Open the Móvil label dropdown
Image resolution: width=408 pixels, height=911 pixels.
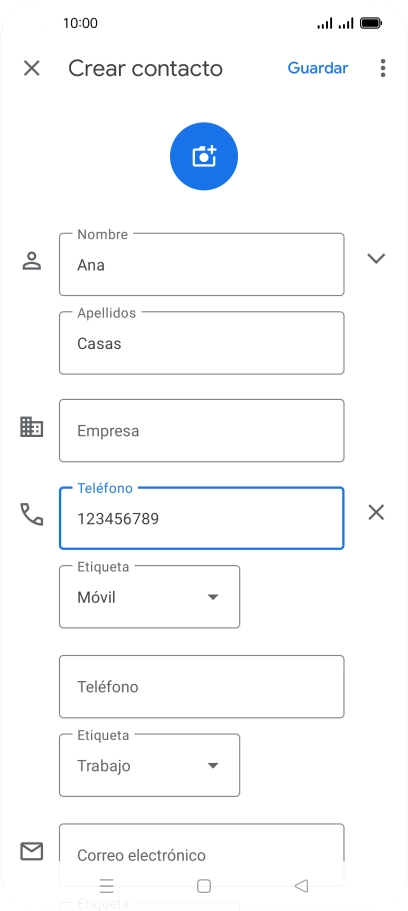[x=149, y=597]
